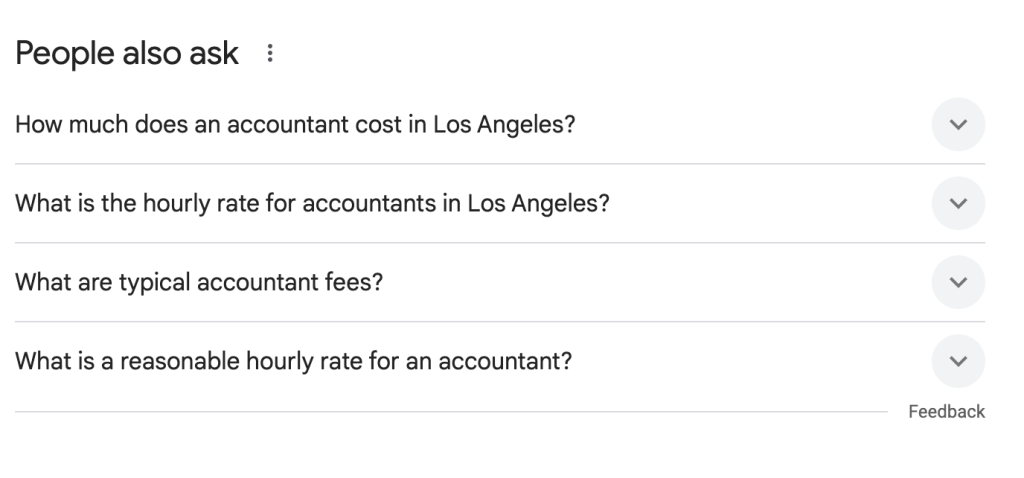Expand "What is the hourly rate for accountants" question
Viewport: 1024px width, 478px height.
click(x=500, y=204)
